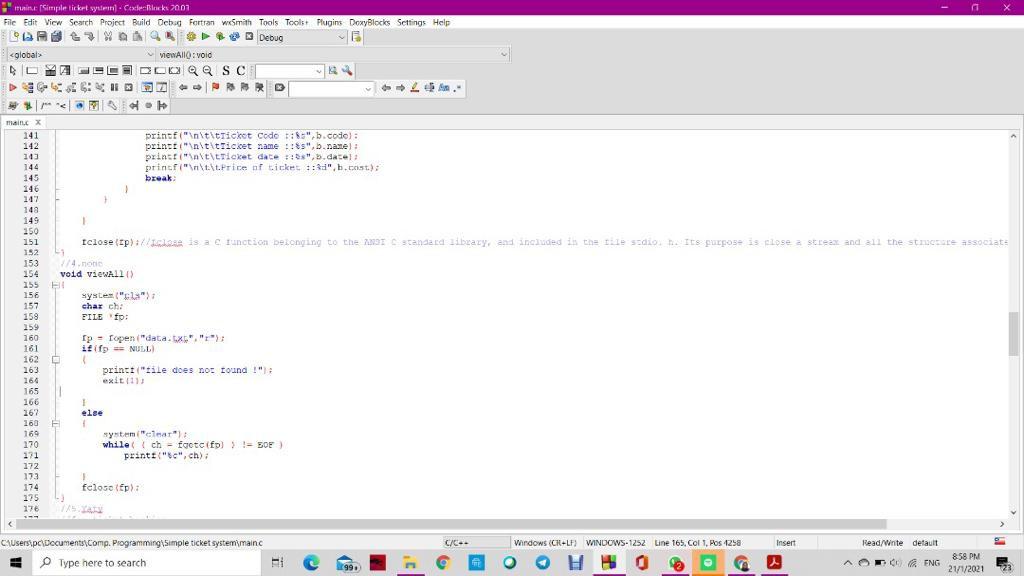Build the project with the gear icon
1024x576 pixels.
click(x=190, y=37)
